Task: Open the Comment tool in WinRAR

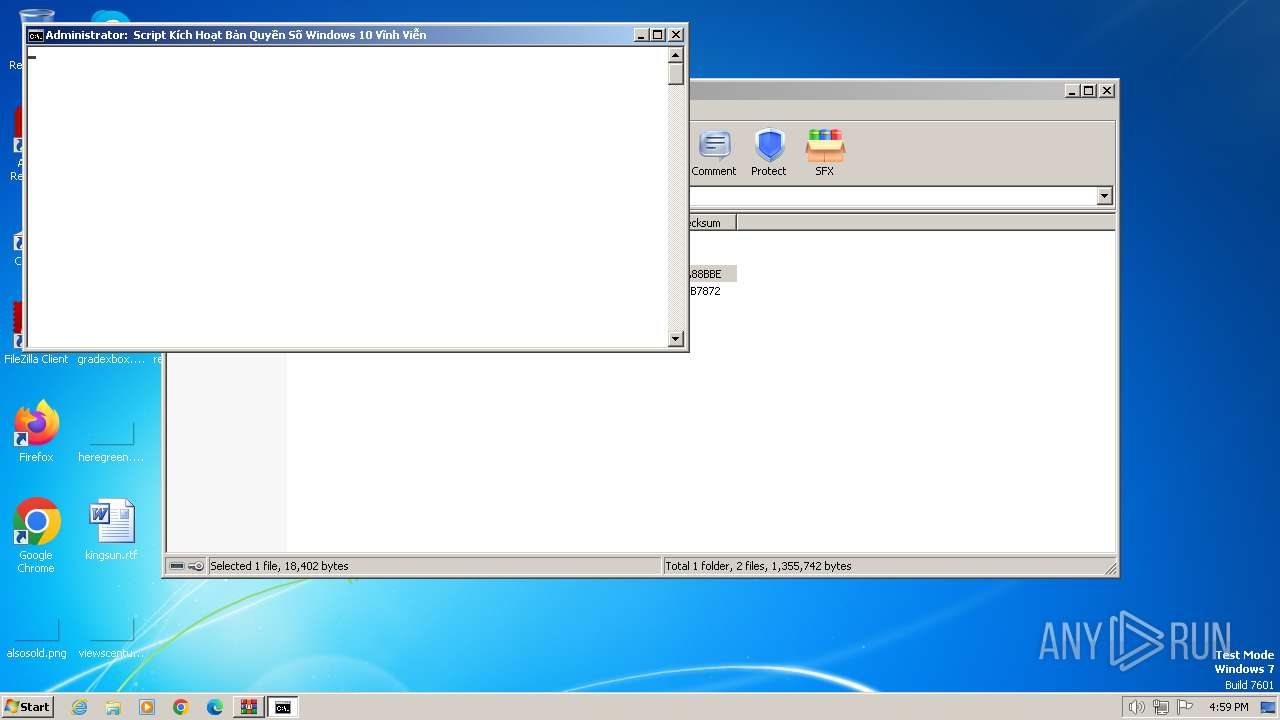Action: pos(714,152)
